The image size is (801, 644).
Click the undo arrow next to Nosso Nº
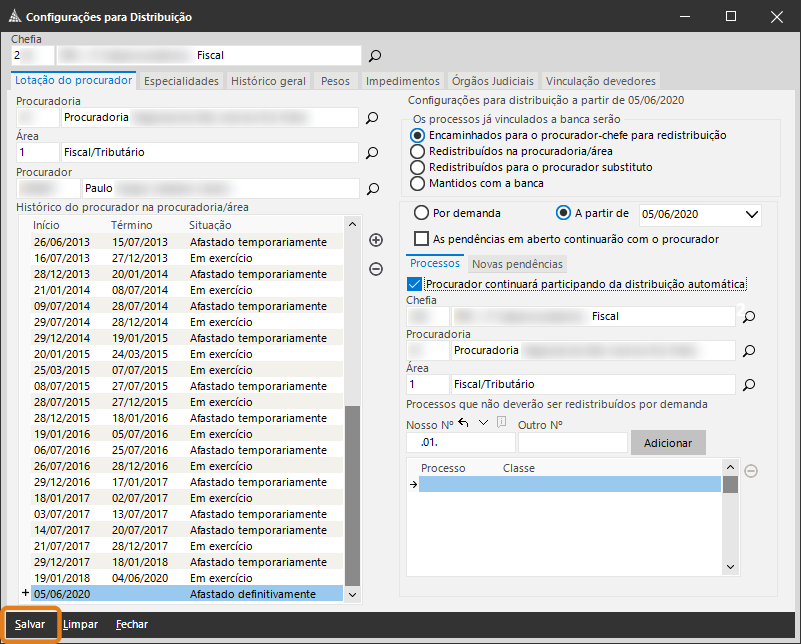463,423
